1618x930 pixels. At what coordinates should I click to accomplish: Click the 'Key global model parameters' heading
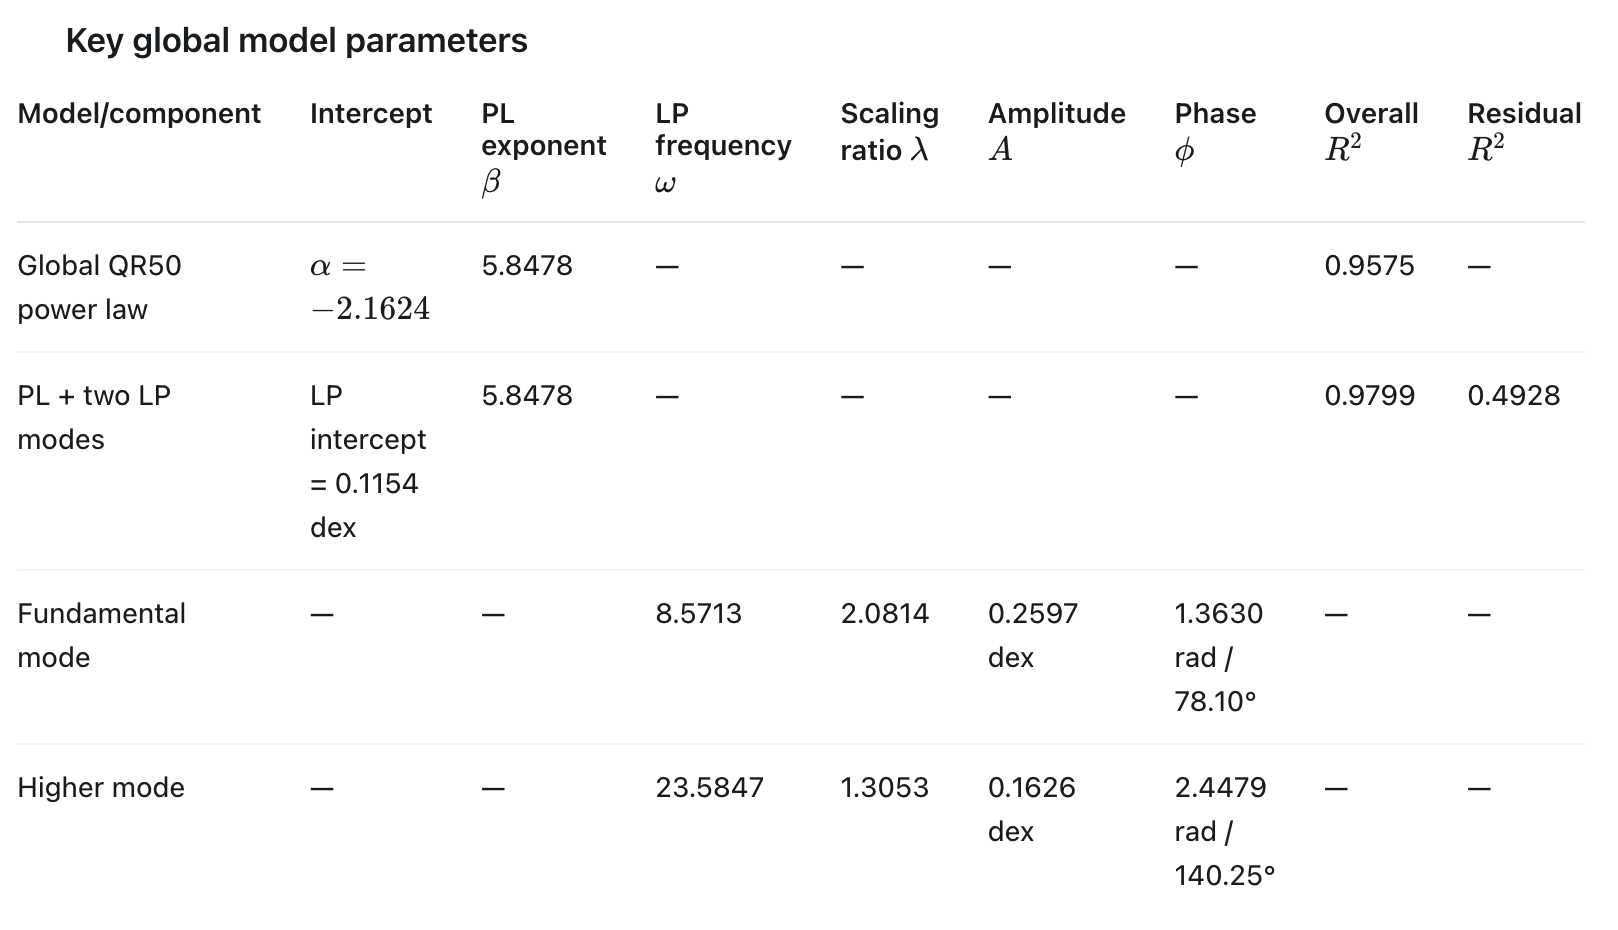click(x=296, y=41)
